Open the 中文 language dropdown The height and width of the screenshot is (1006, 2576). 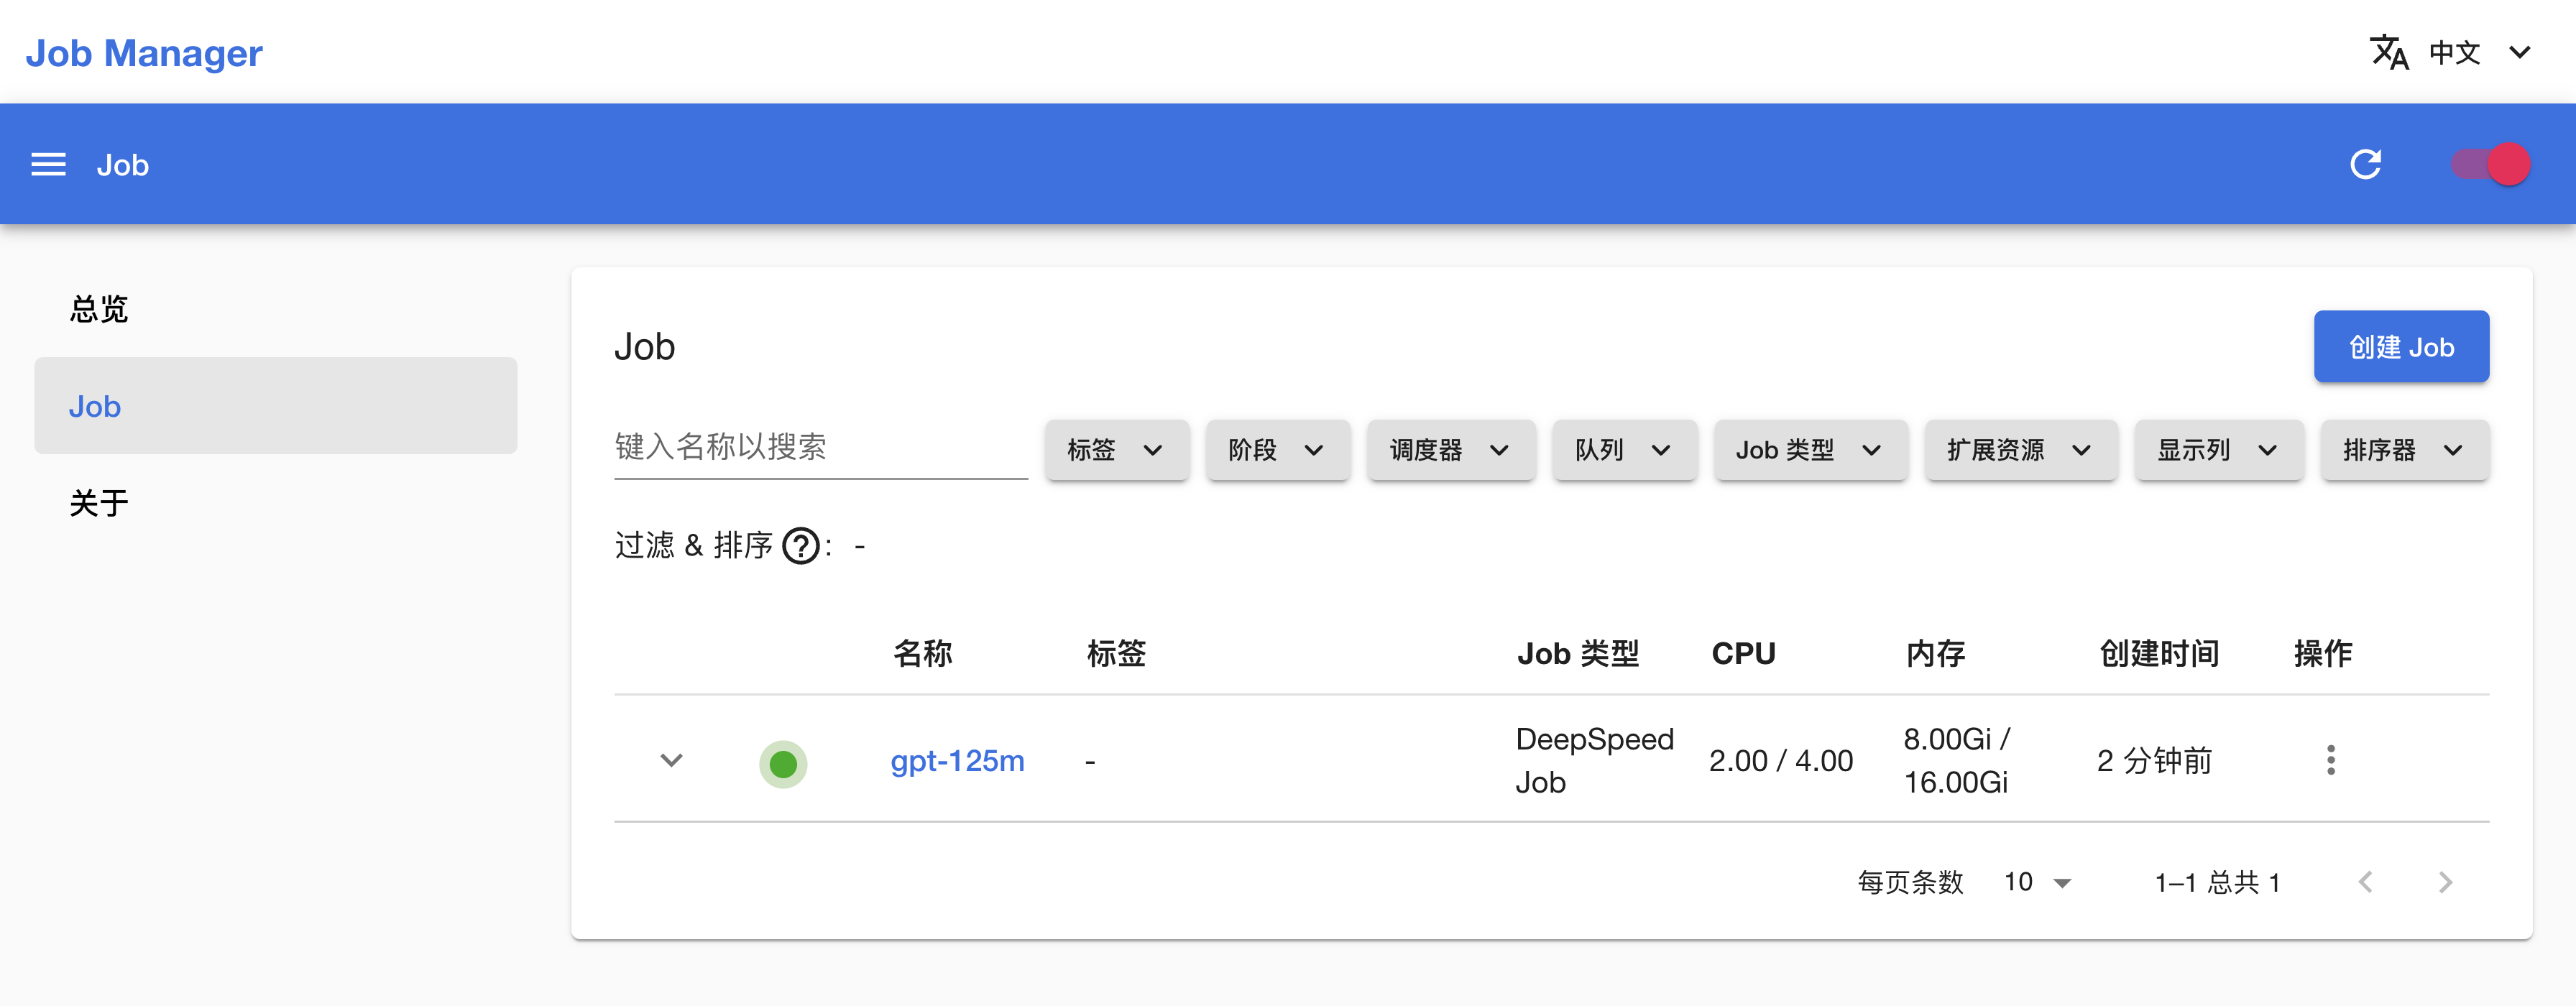pos(2479,52)
